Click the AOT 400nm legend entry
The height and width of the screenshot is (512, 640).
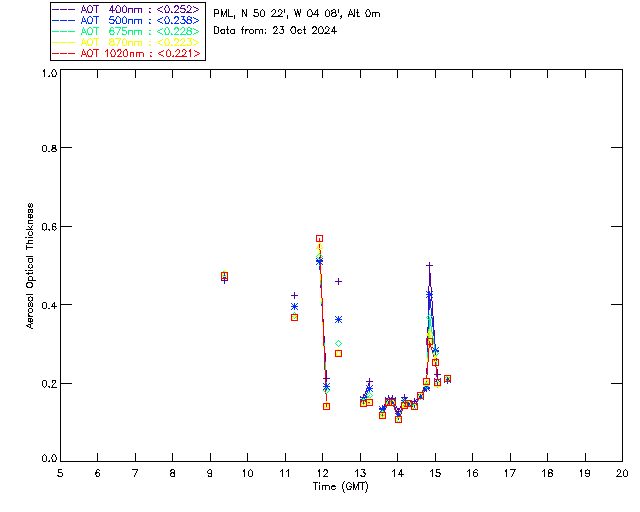127,9
